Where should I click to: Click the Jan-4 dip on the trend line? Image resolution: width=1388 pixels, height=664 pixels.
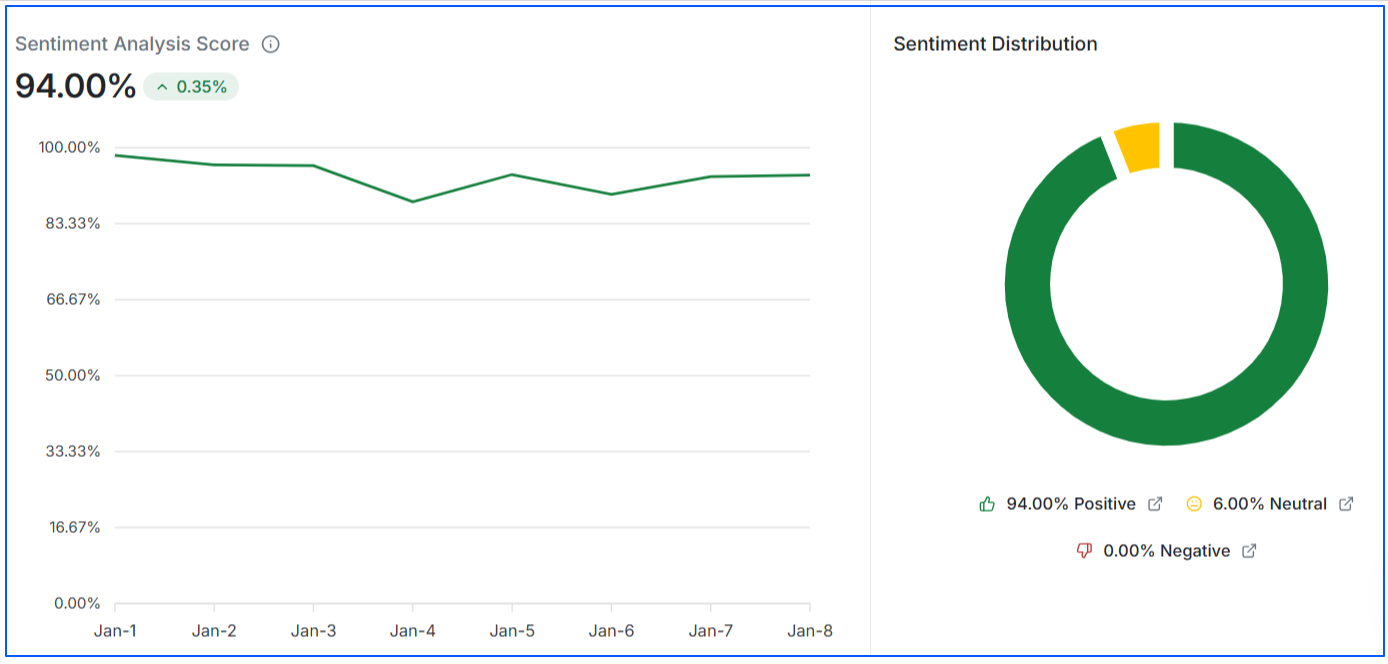pos(411,201)
